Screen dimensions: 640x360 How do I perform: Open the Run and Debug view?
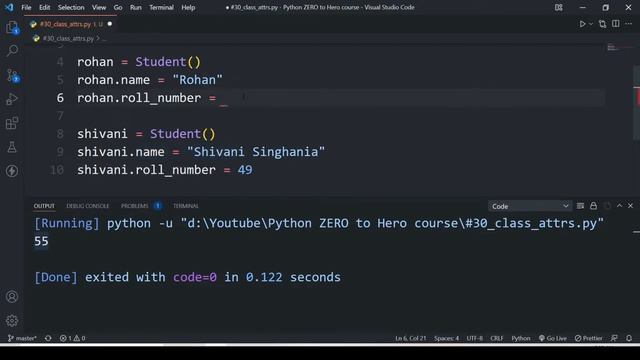click(x=12, y=99)
